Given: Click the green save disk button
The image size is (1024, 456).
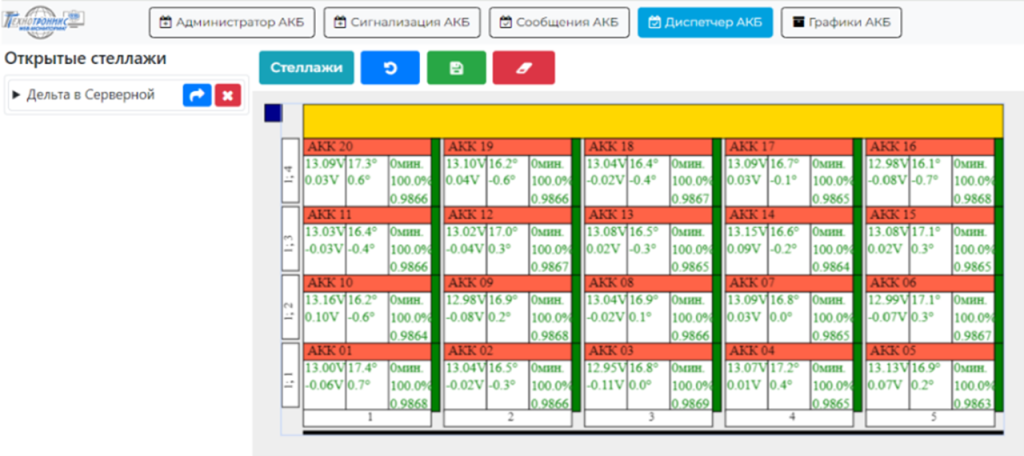Looking at the screenshot, I should click(x=456, y=68).
